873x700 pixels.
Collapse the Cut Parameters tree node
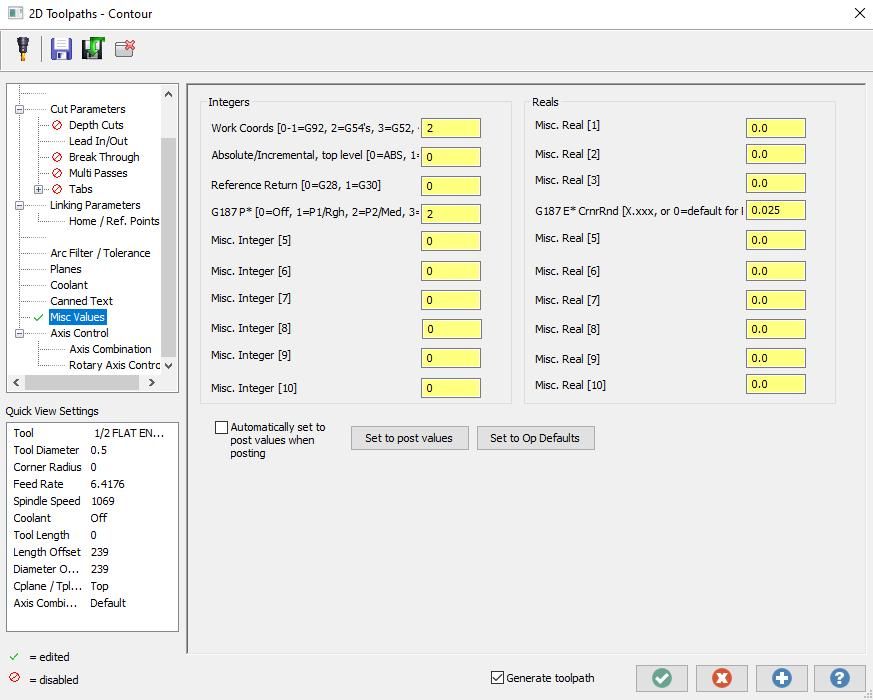tap(19, 110)
